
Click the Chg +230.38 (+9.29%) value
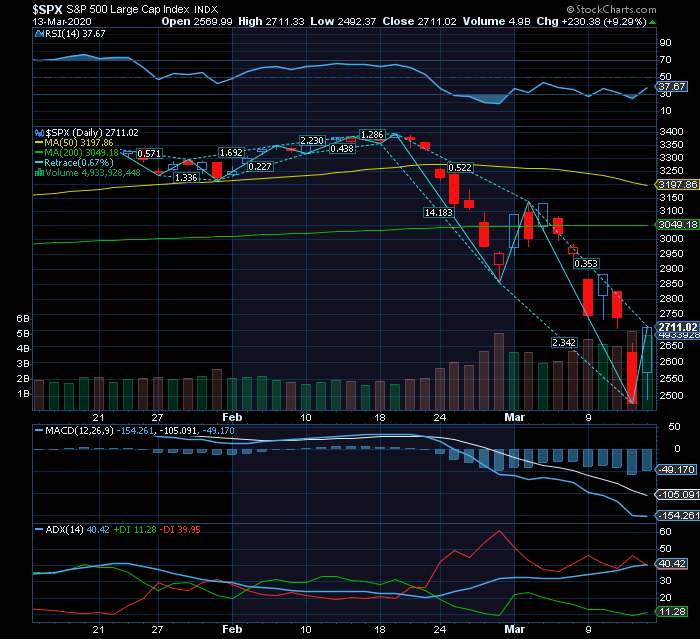(x=592, y=21)
